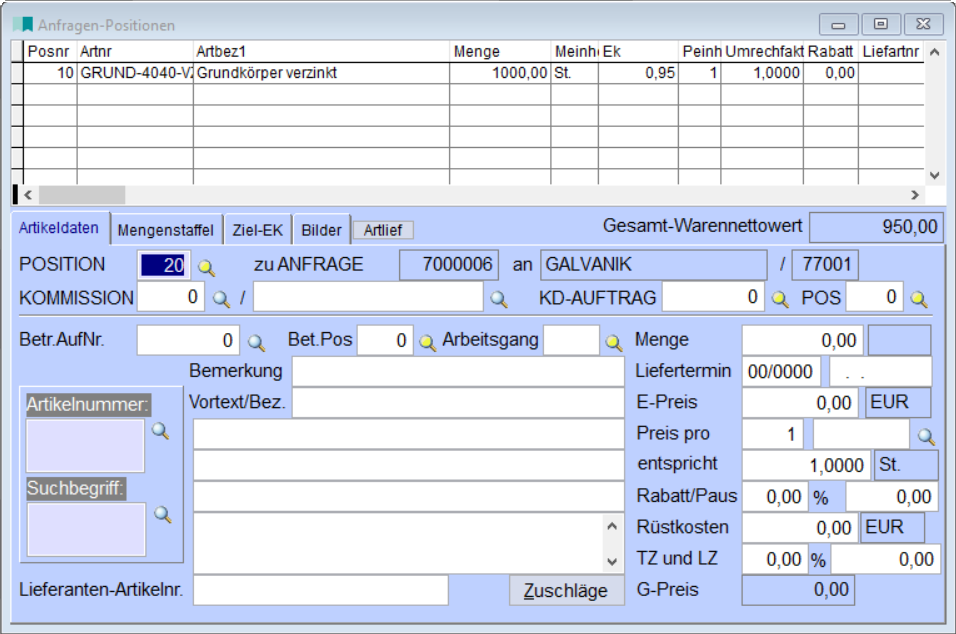Image resolution: width=956 pixels, height=634 pixels.
Task: Click into the Bemerkung input field
Action: [457, 372]
